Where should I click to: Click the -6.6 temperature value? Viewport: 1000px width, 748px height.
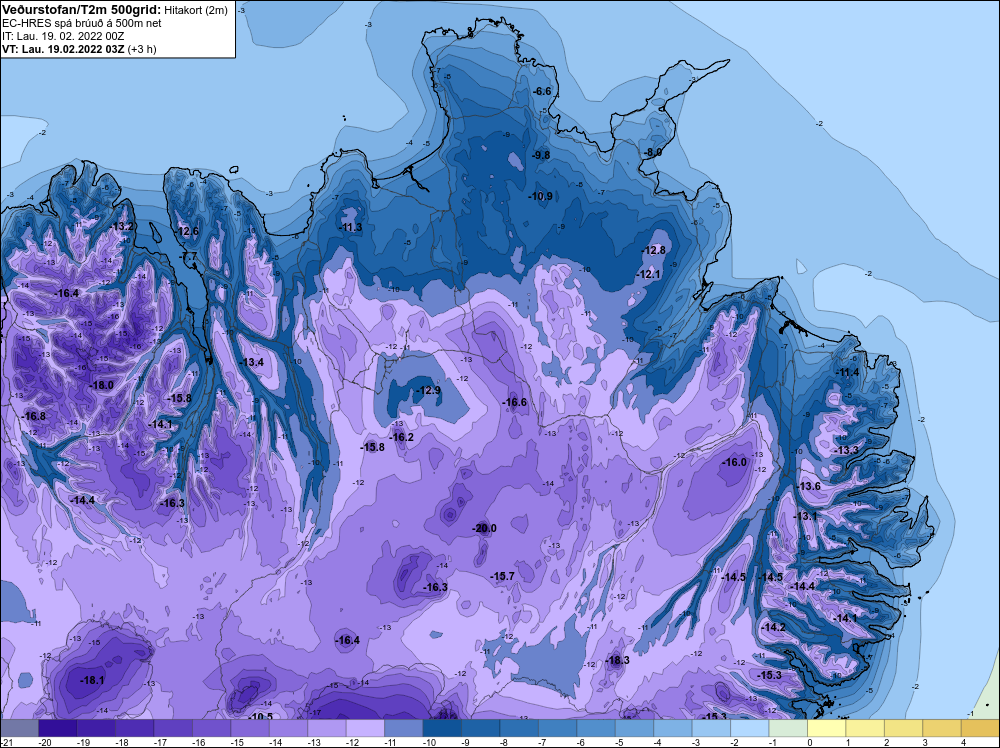(x=542, y=91)
